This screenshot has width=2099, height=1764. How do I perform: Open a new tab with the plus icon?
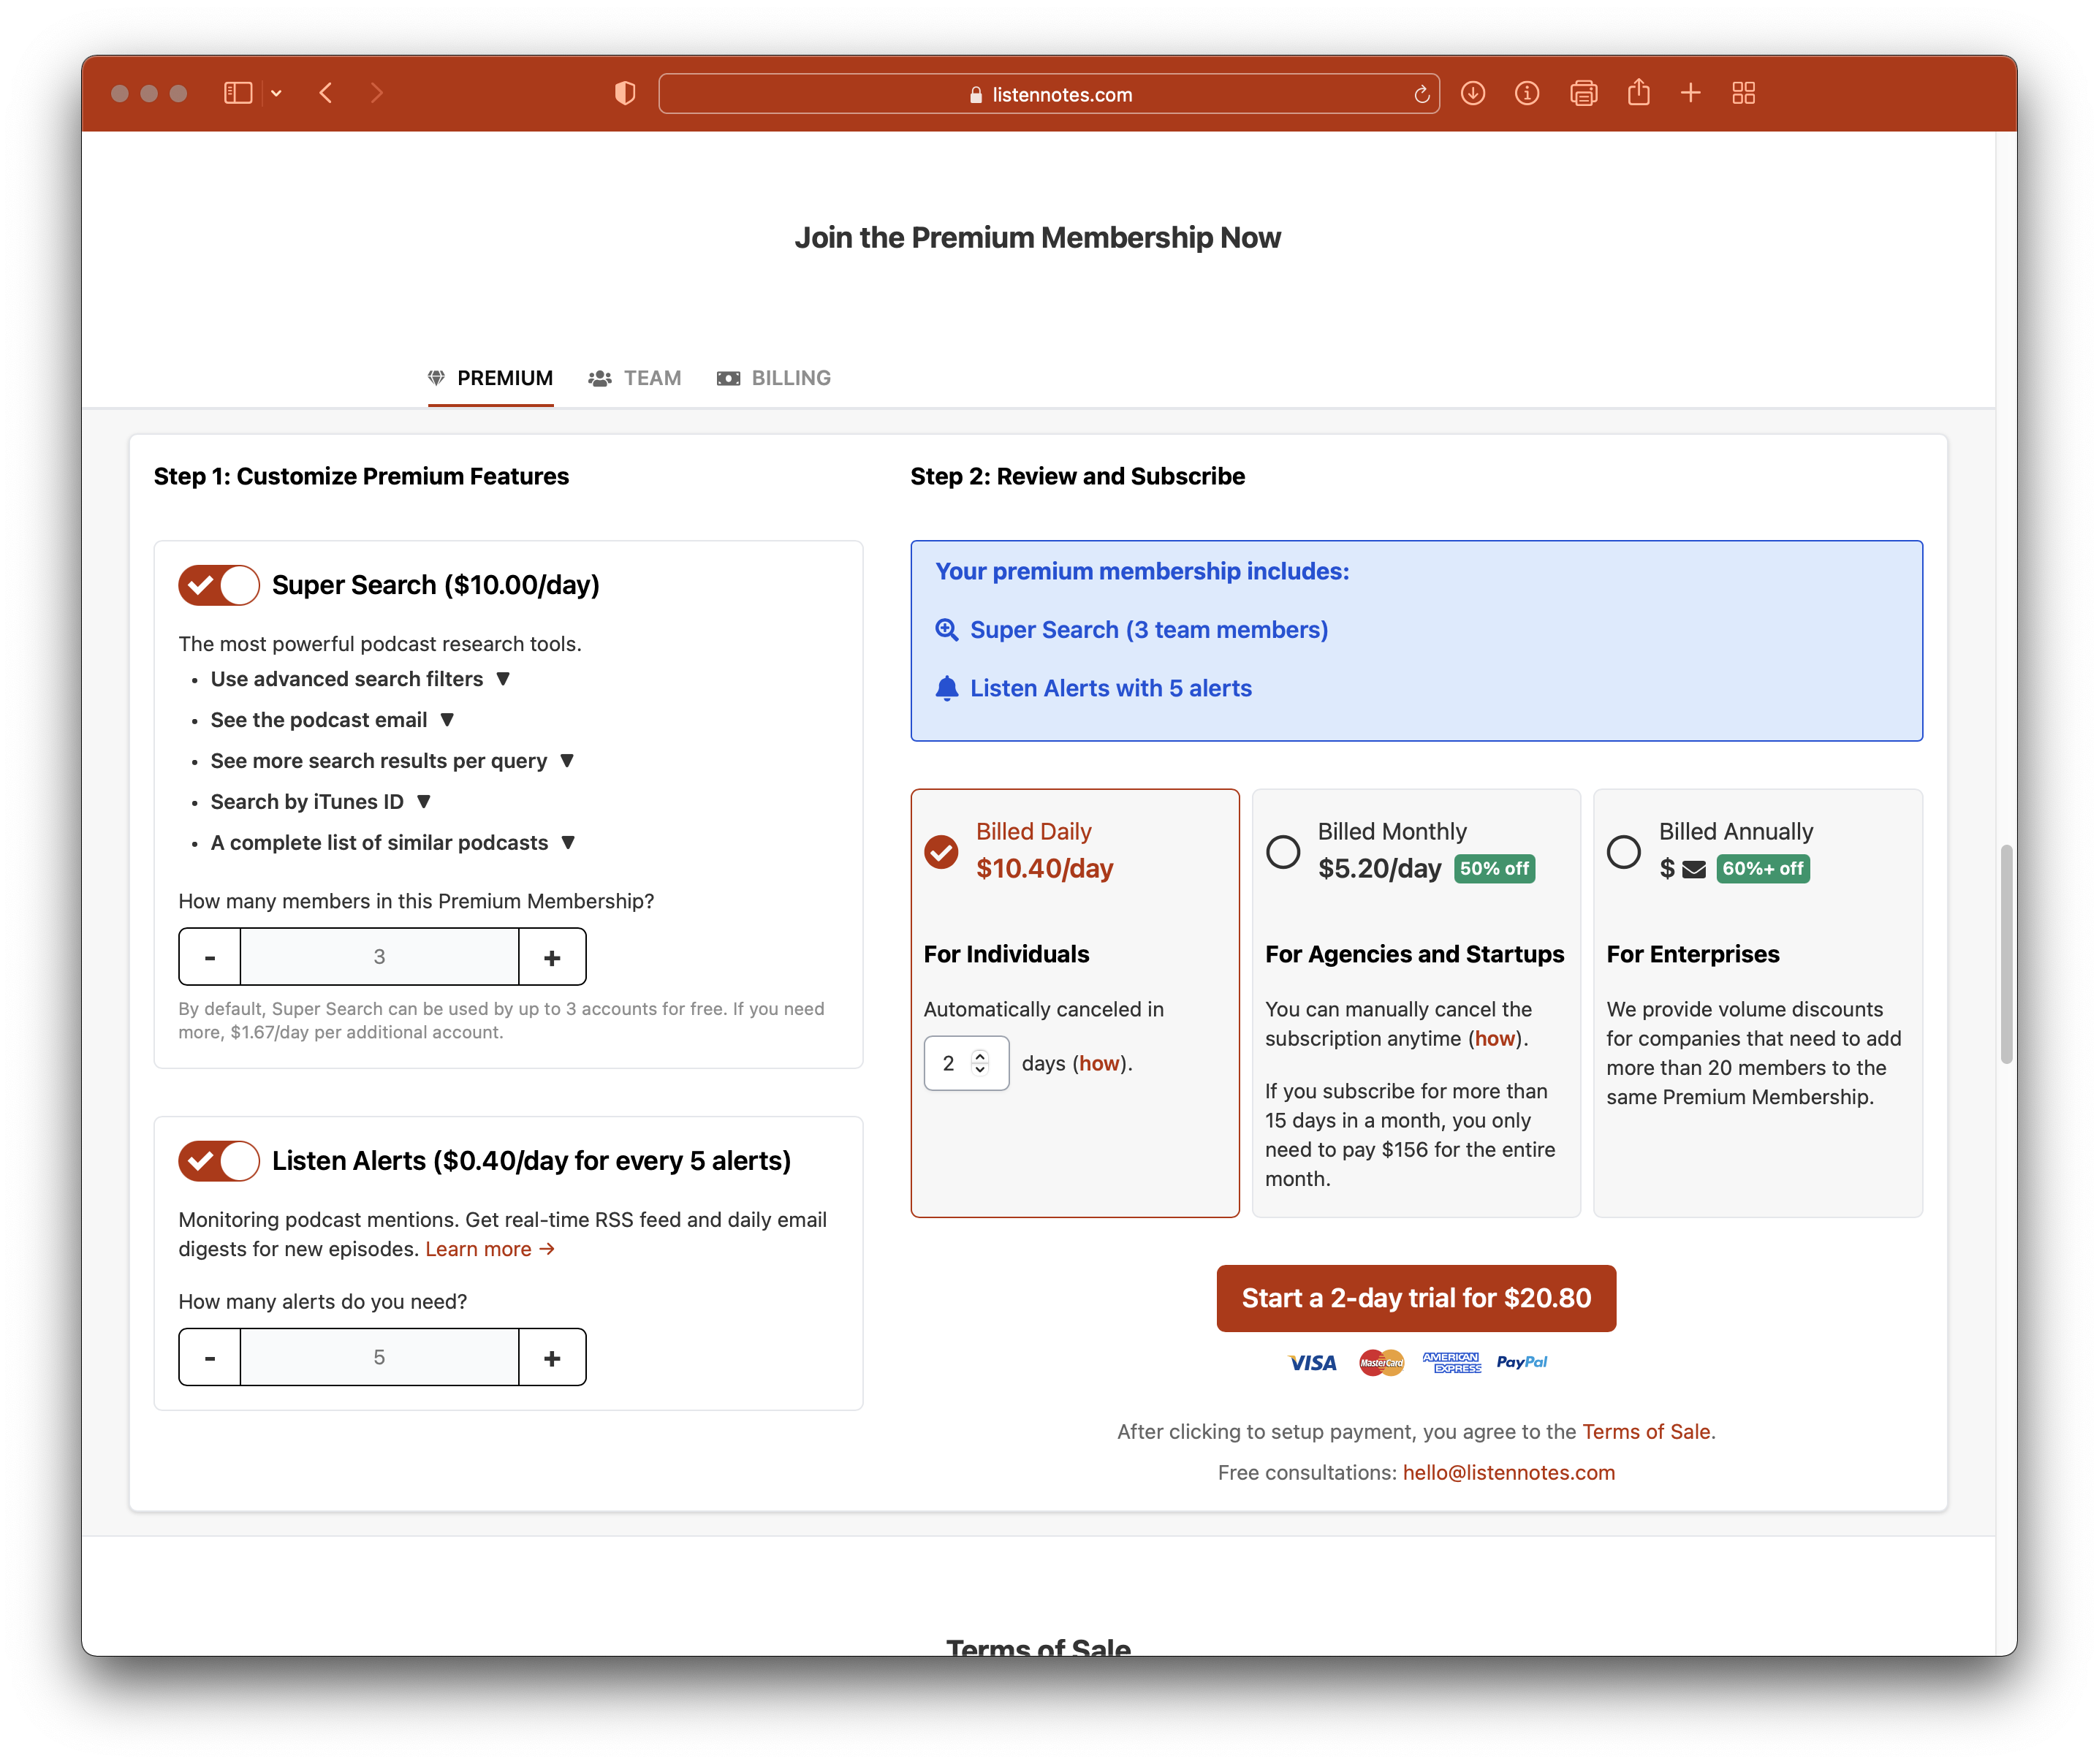click(x=1691, y=93)
